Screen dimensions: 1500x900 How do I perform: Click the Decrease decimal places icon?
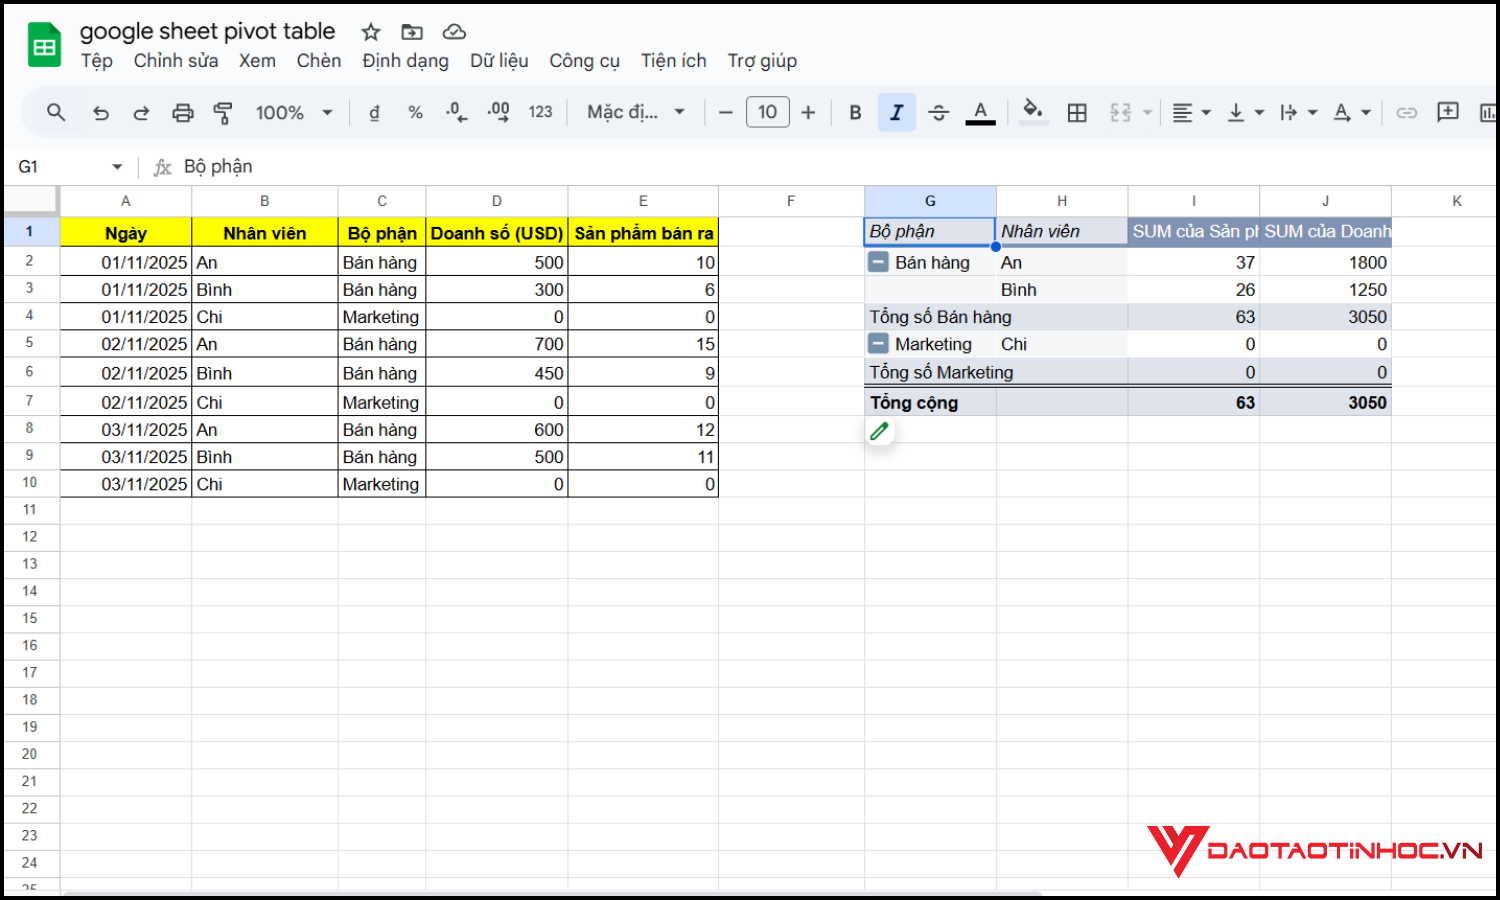pyautogui.click(x=456, y=112)
